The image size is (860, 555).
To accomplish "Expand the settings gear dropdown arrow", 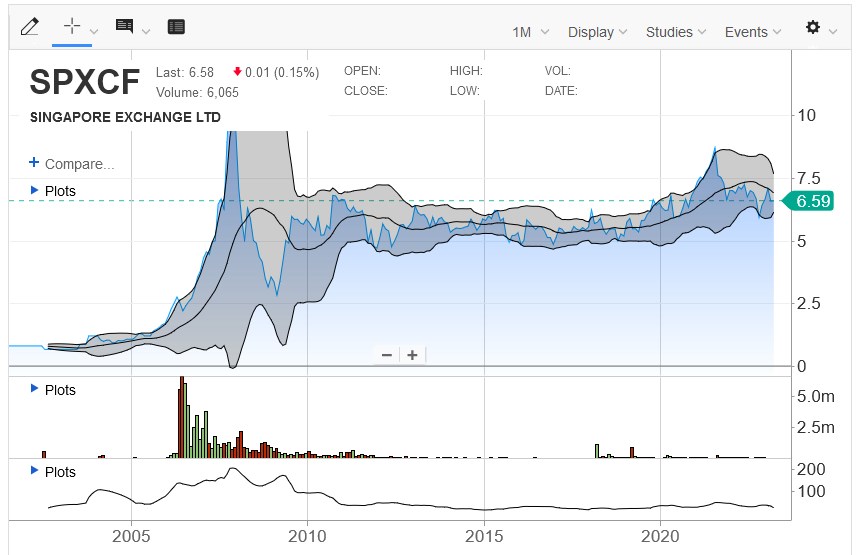I will [x=833, y=32].
